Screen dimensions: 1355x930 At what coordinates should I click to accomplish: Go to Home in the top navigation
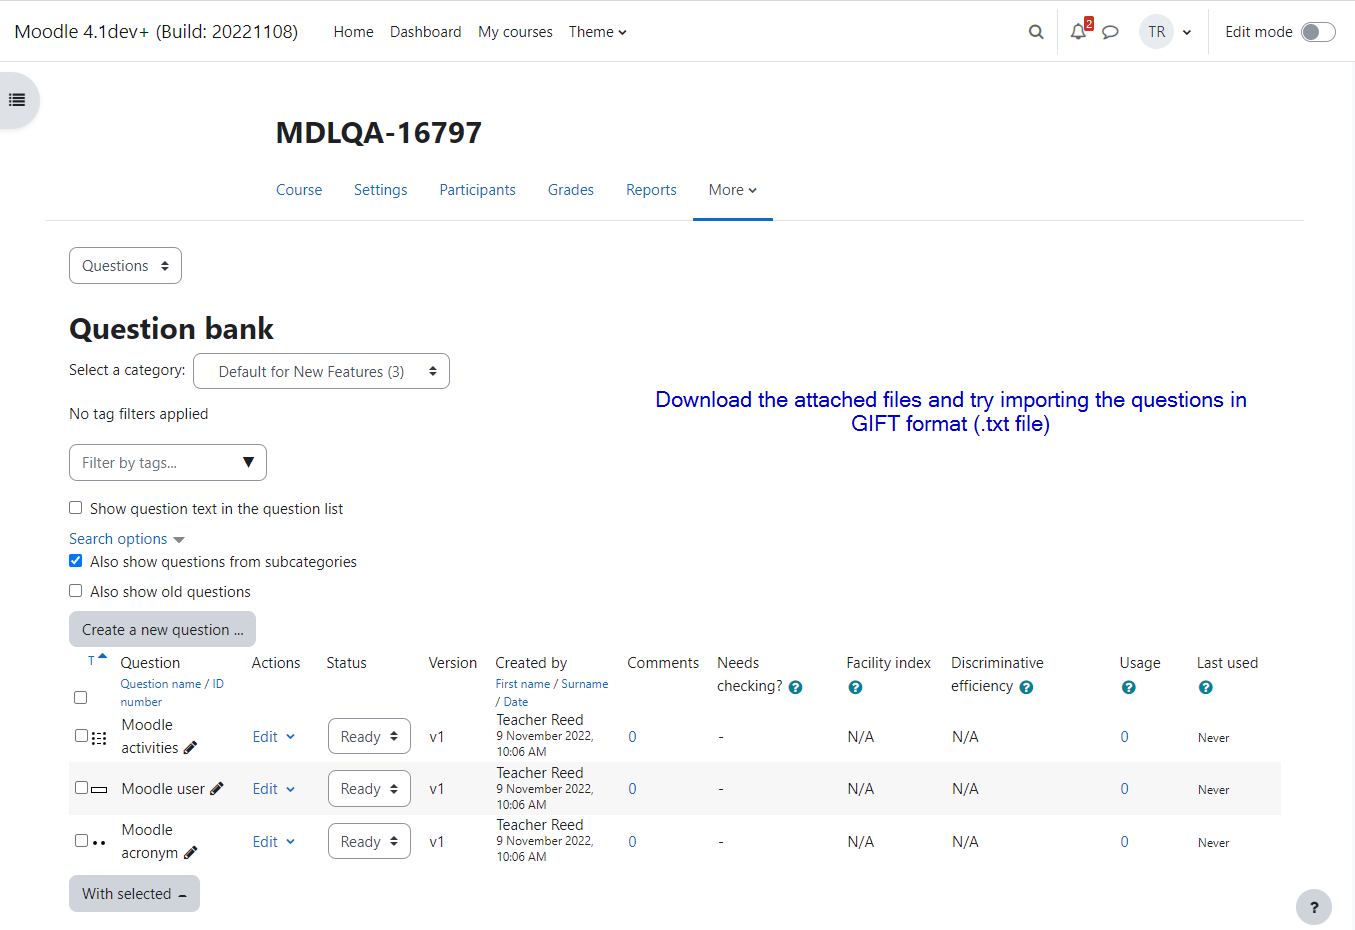click(354, 32)
